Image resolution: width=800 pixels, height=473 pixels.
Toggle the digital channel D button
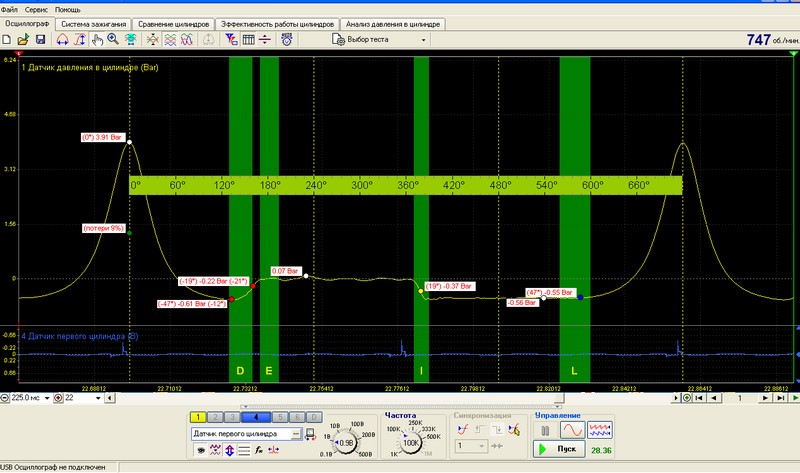(x=314, y=417)
